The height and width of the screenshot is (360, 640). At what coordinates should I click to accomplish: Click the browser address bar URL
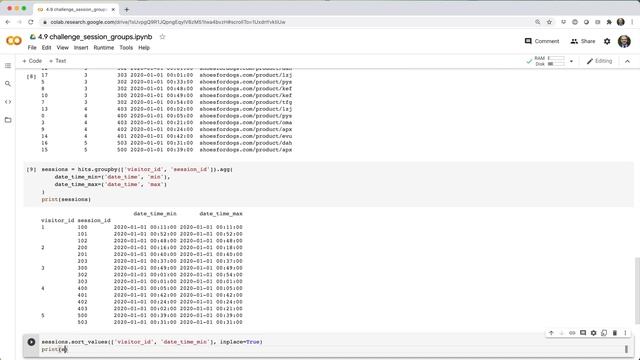(168, 22)
